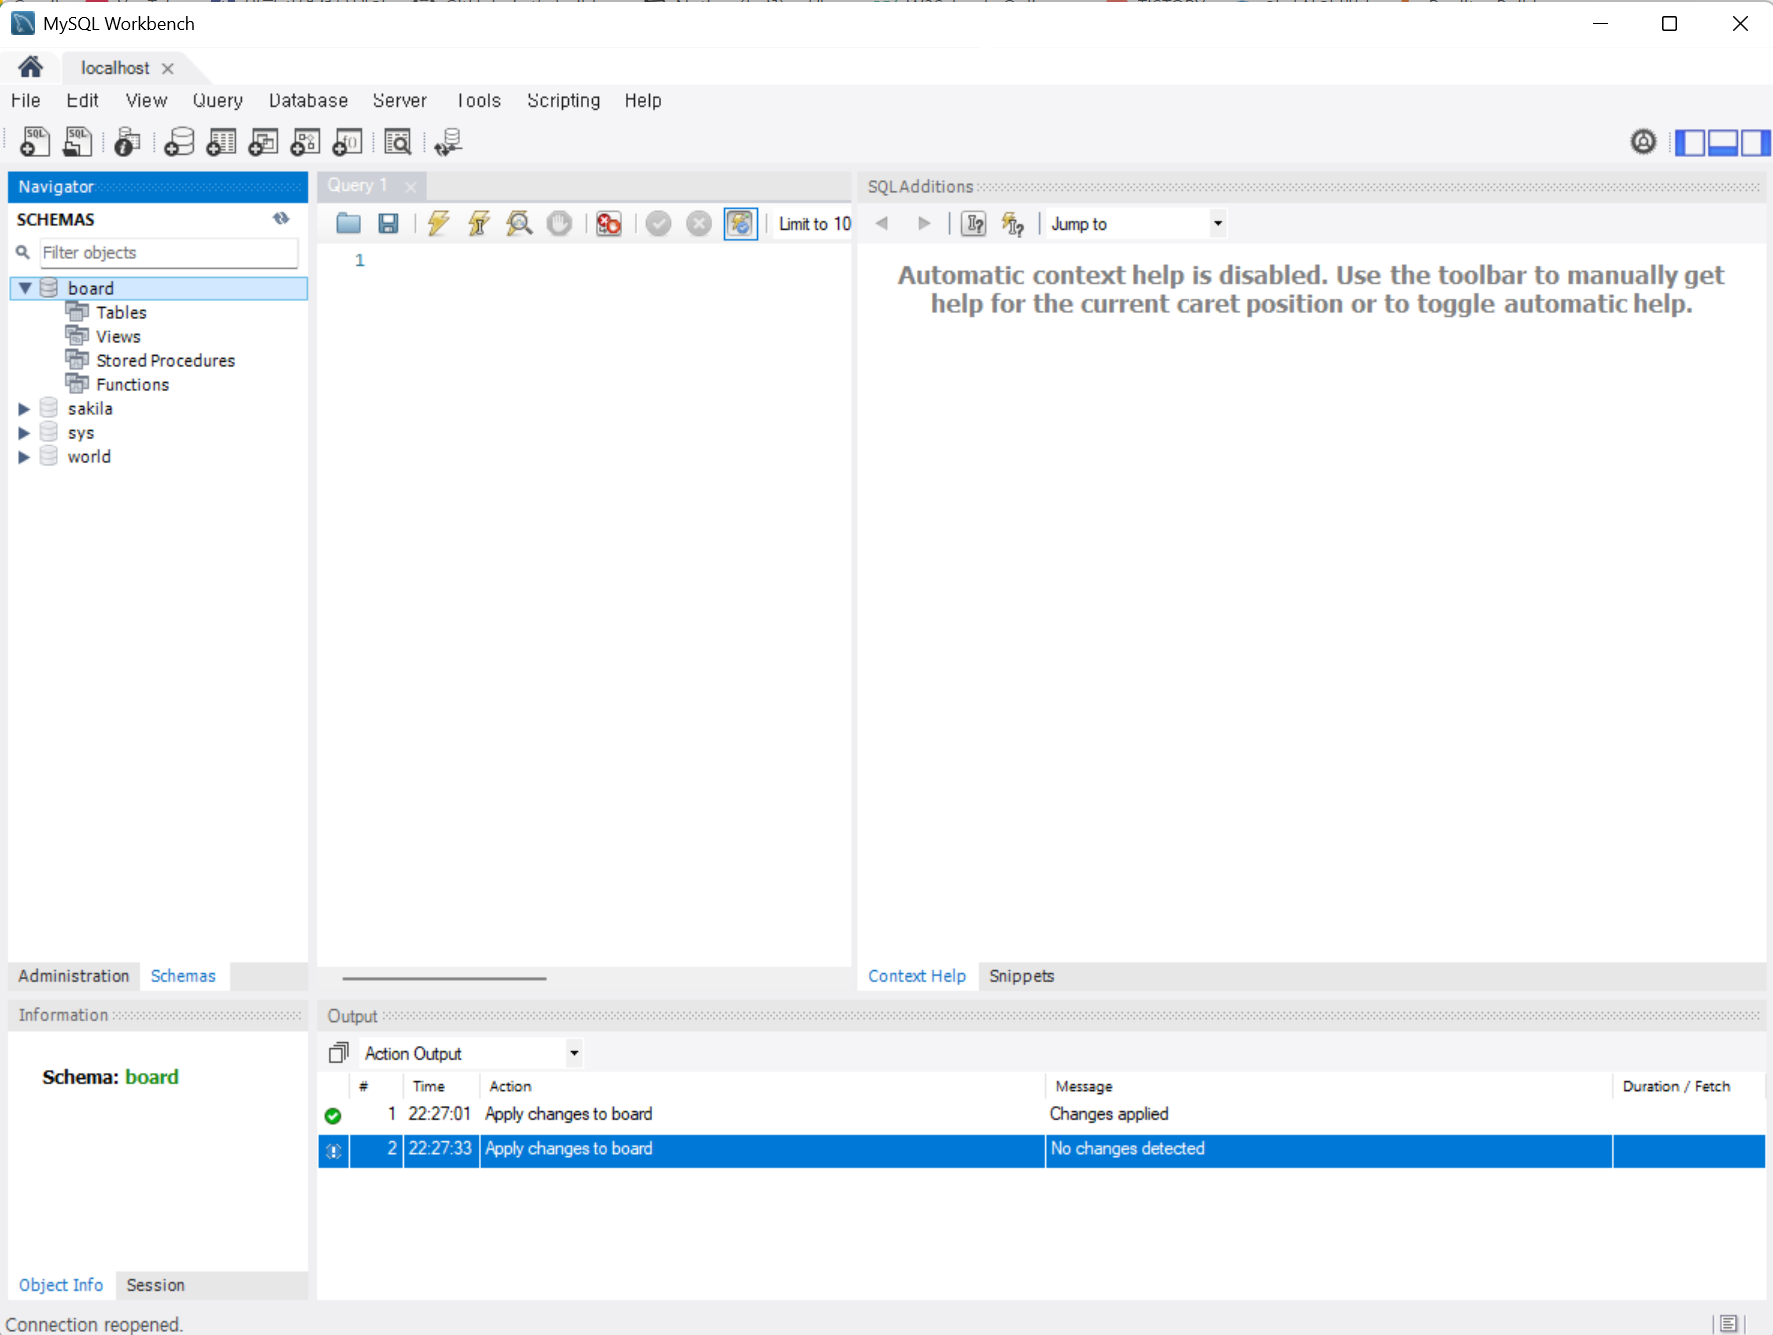
Task: Open the Query menu
Action: (x=218, y=100)
